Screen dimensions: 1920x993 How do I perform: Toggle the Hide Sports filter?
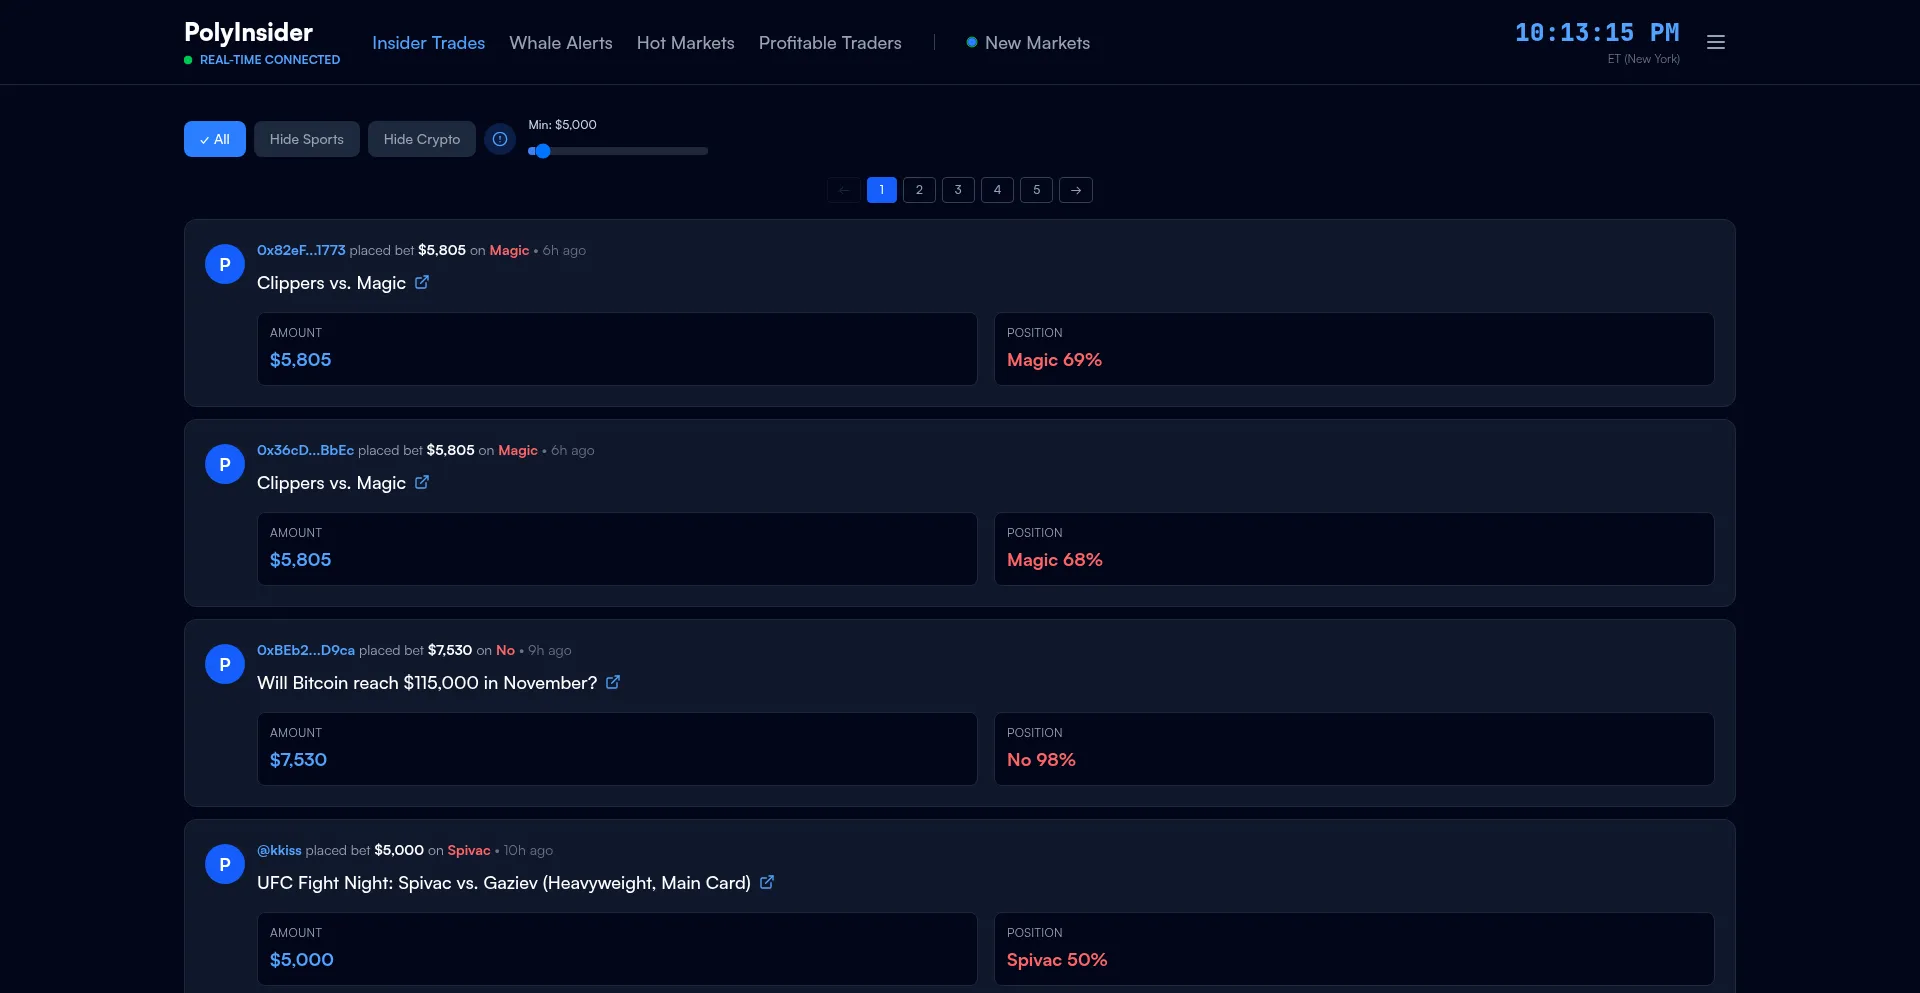[x=306, y=139]
